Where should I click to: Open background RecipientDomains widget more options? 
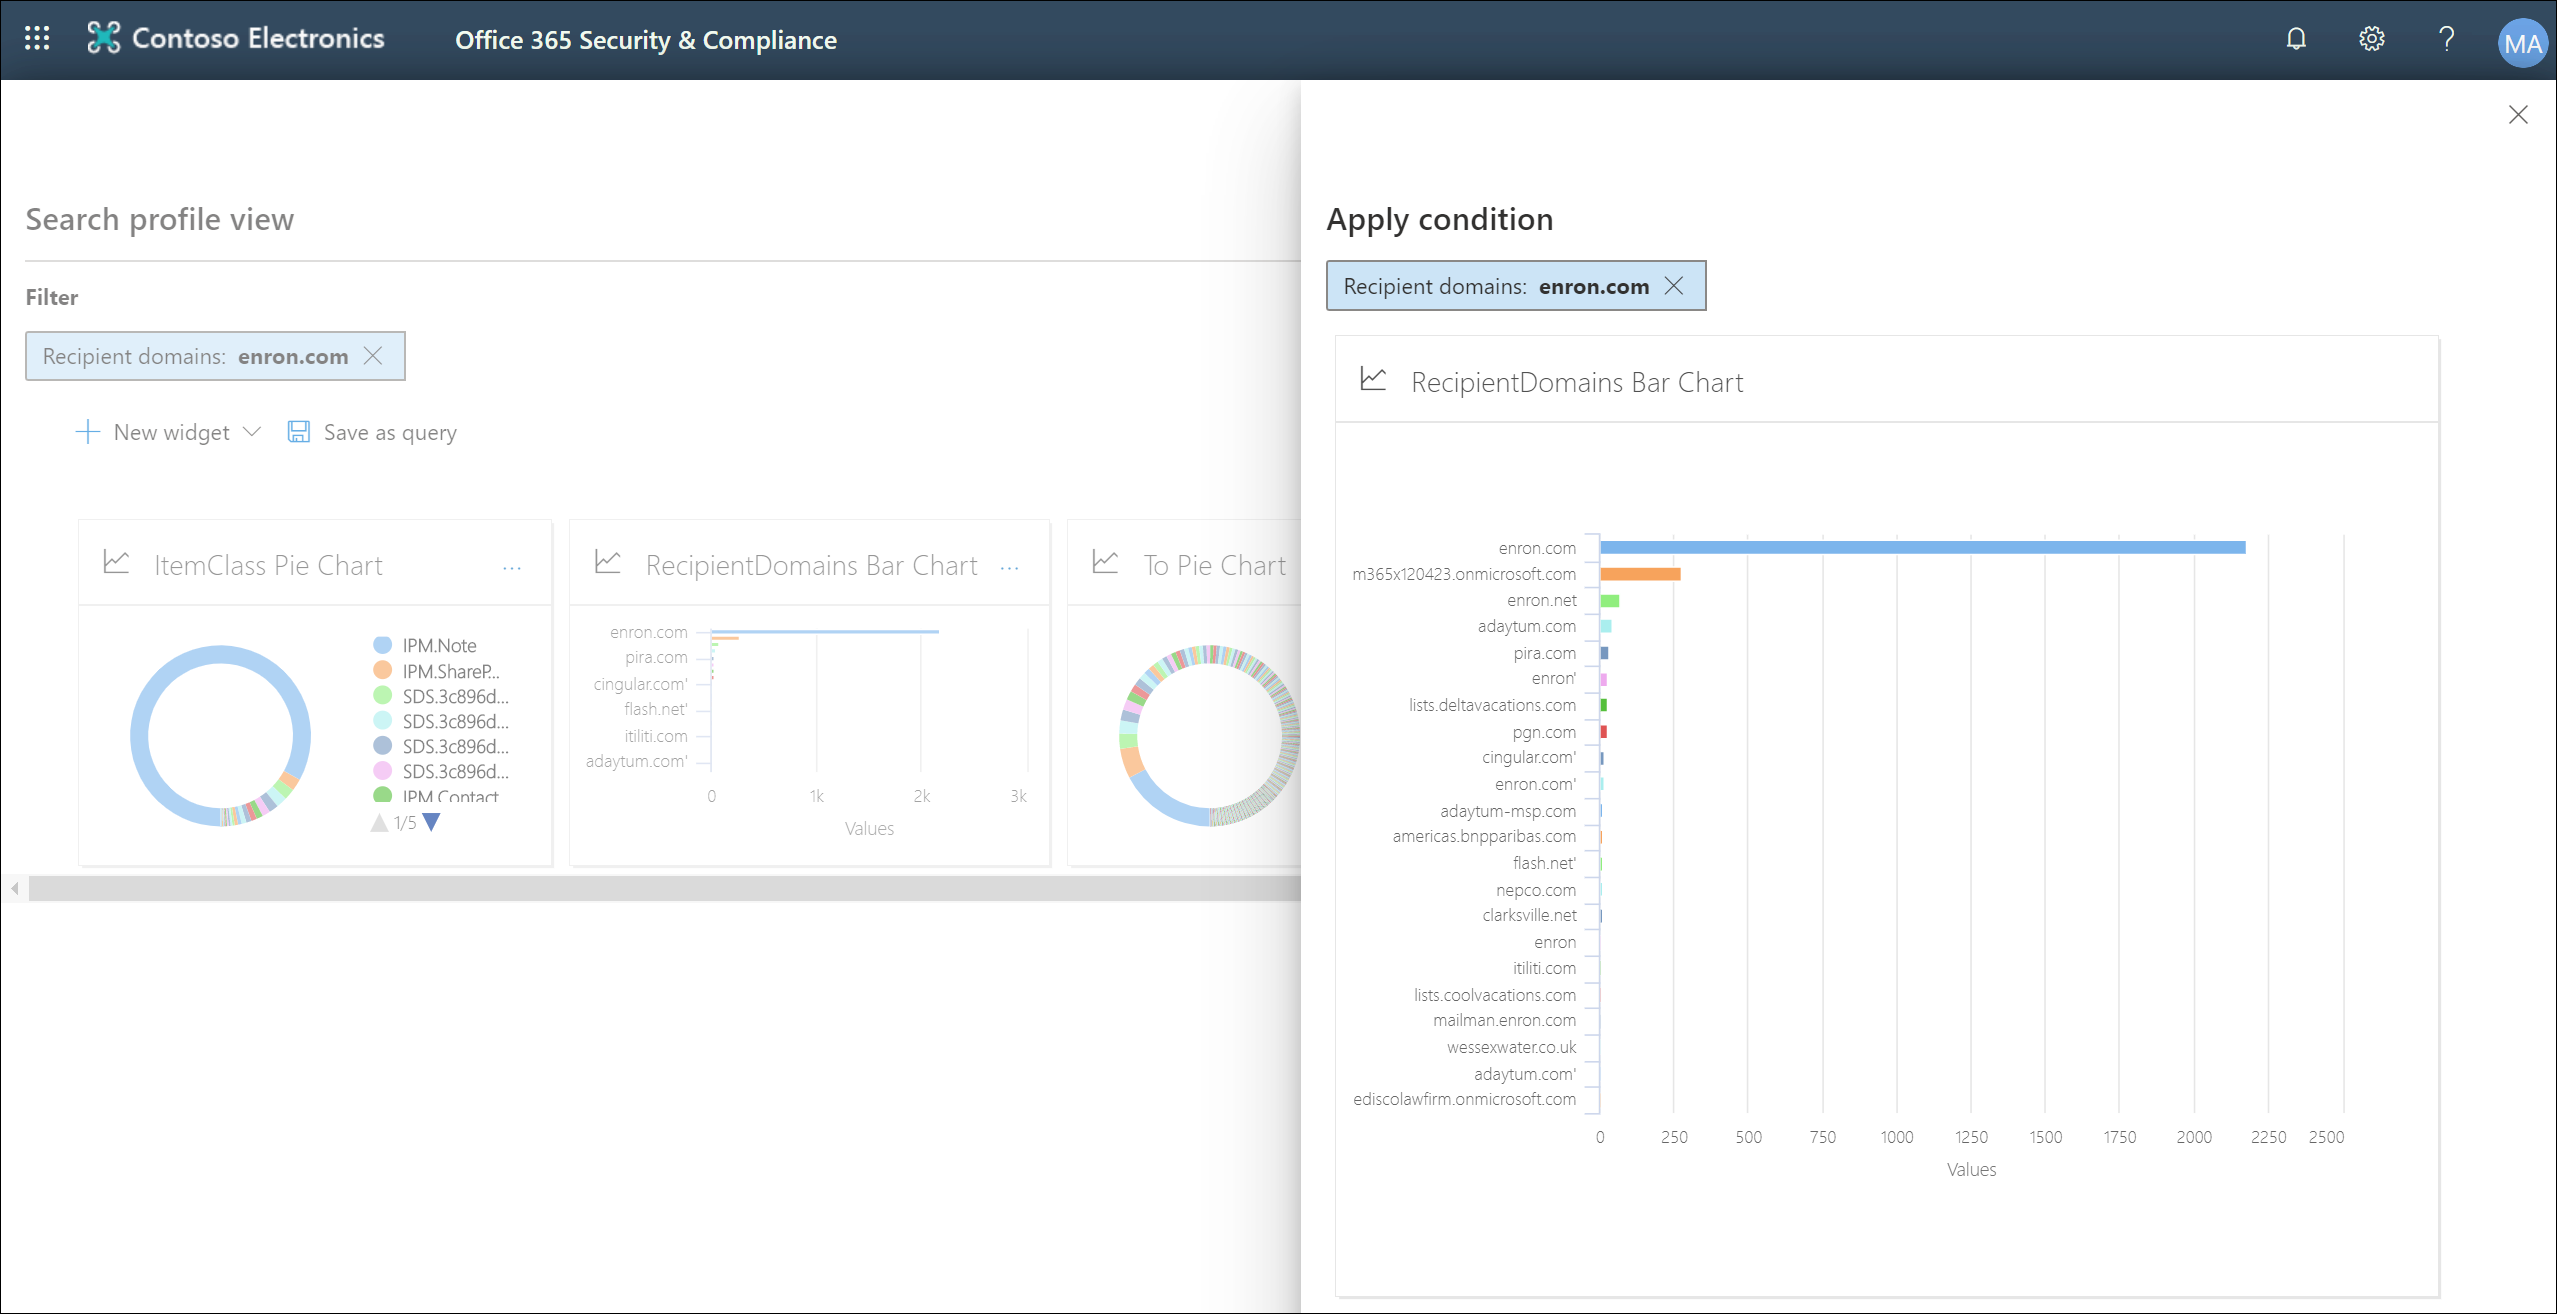[x=1010, y=568]
